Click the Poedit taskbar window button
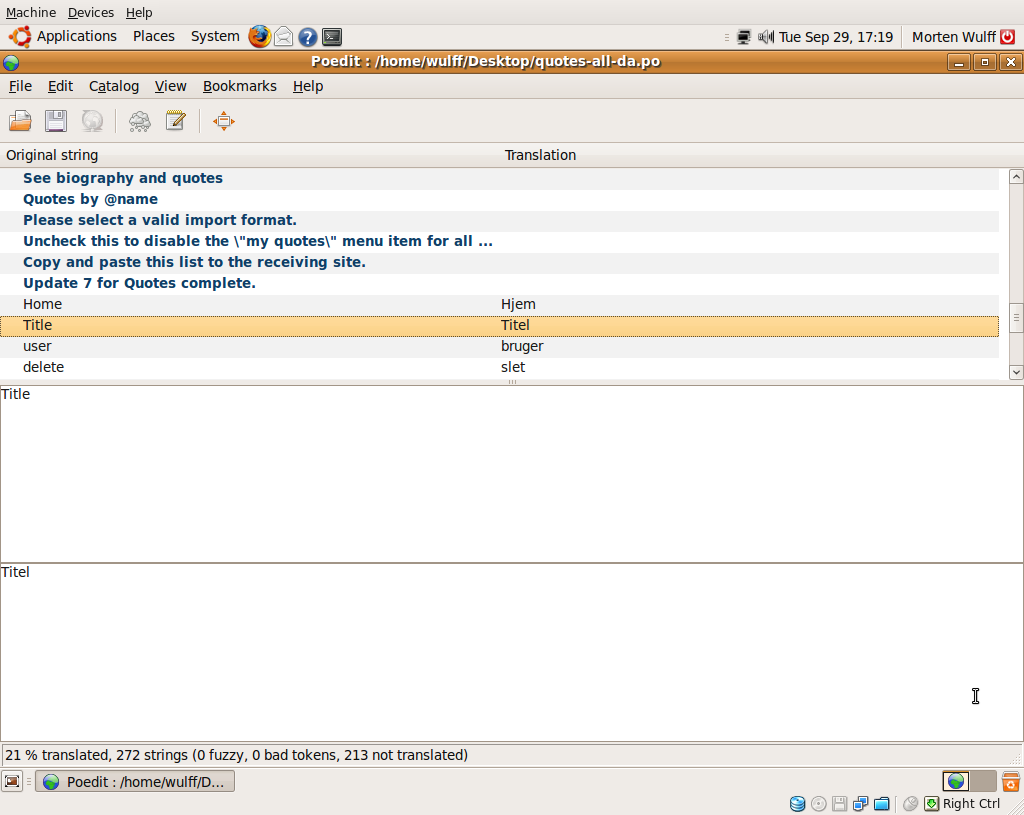1024x815 pixels. (x=135, y=782)
